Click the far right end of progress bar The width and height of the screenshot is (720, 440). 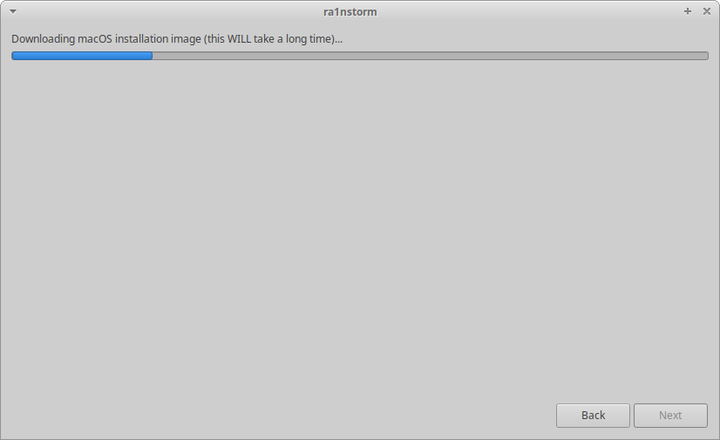[x=706, y=56]
